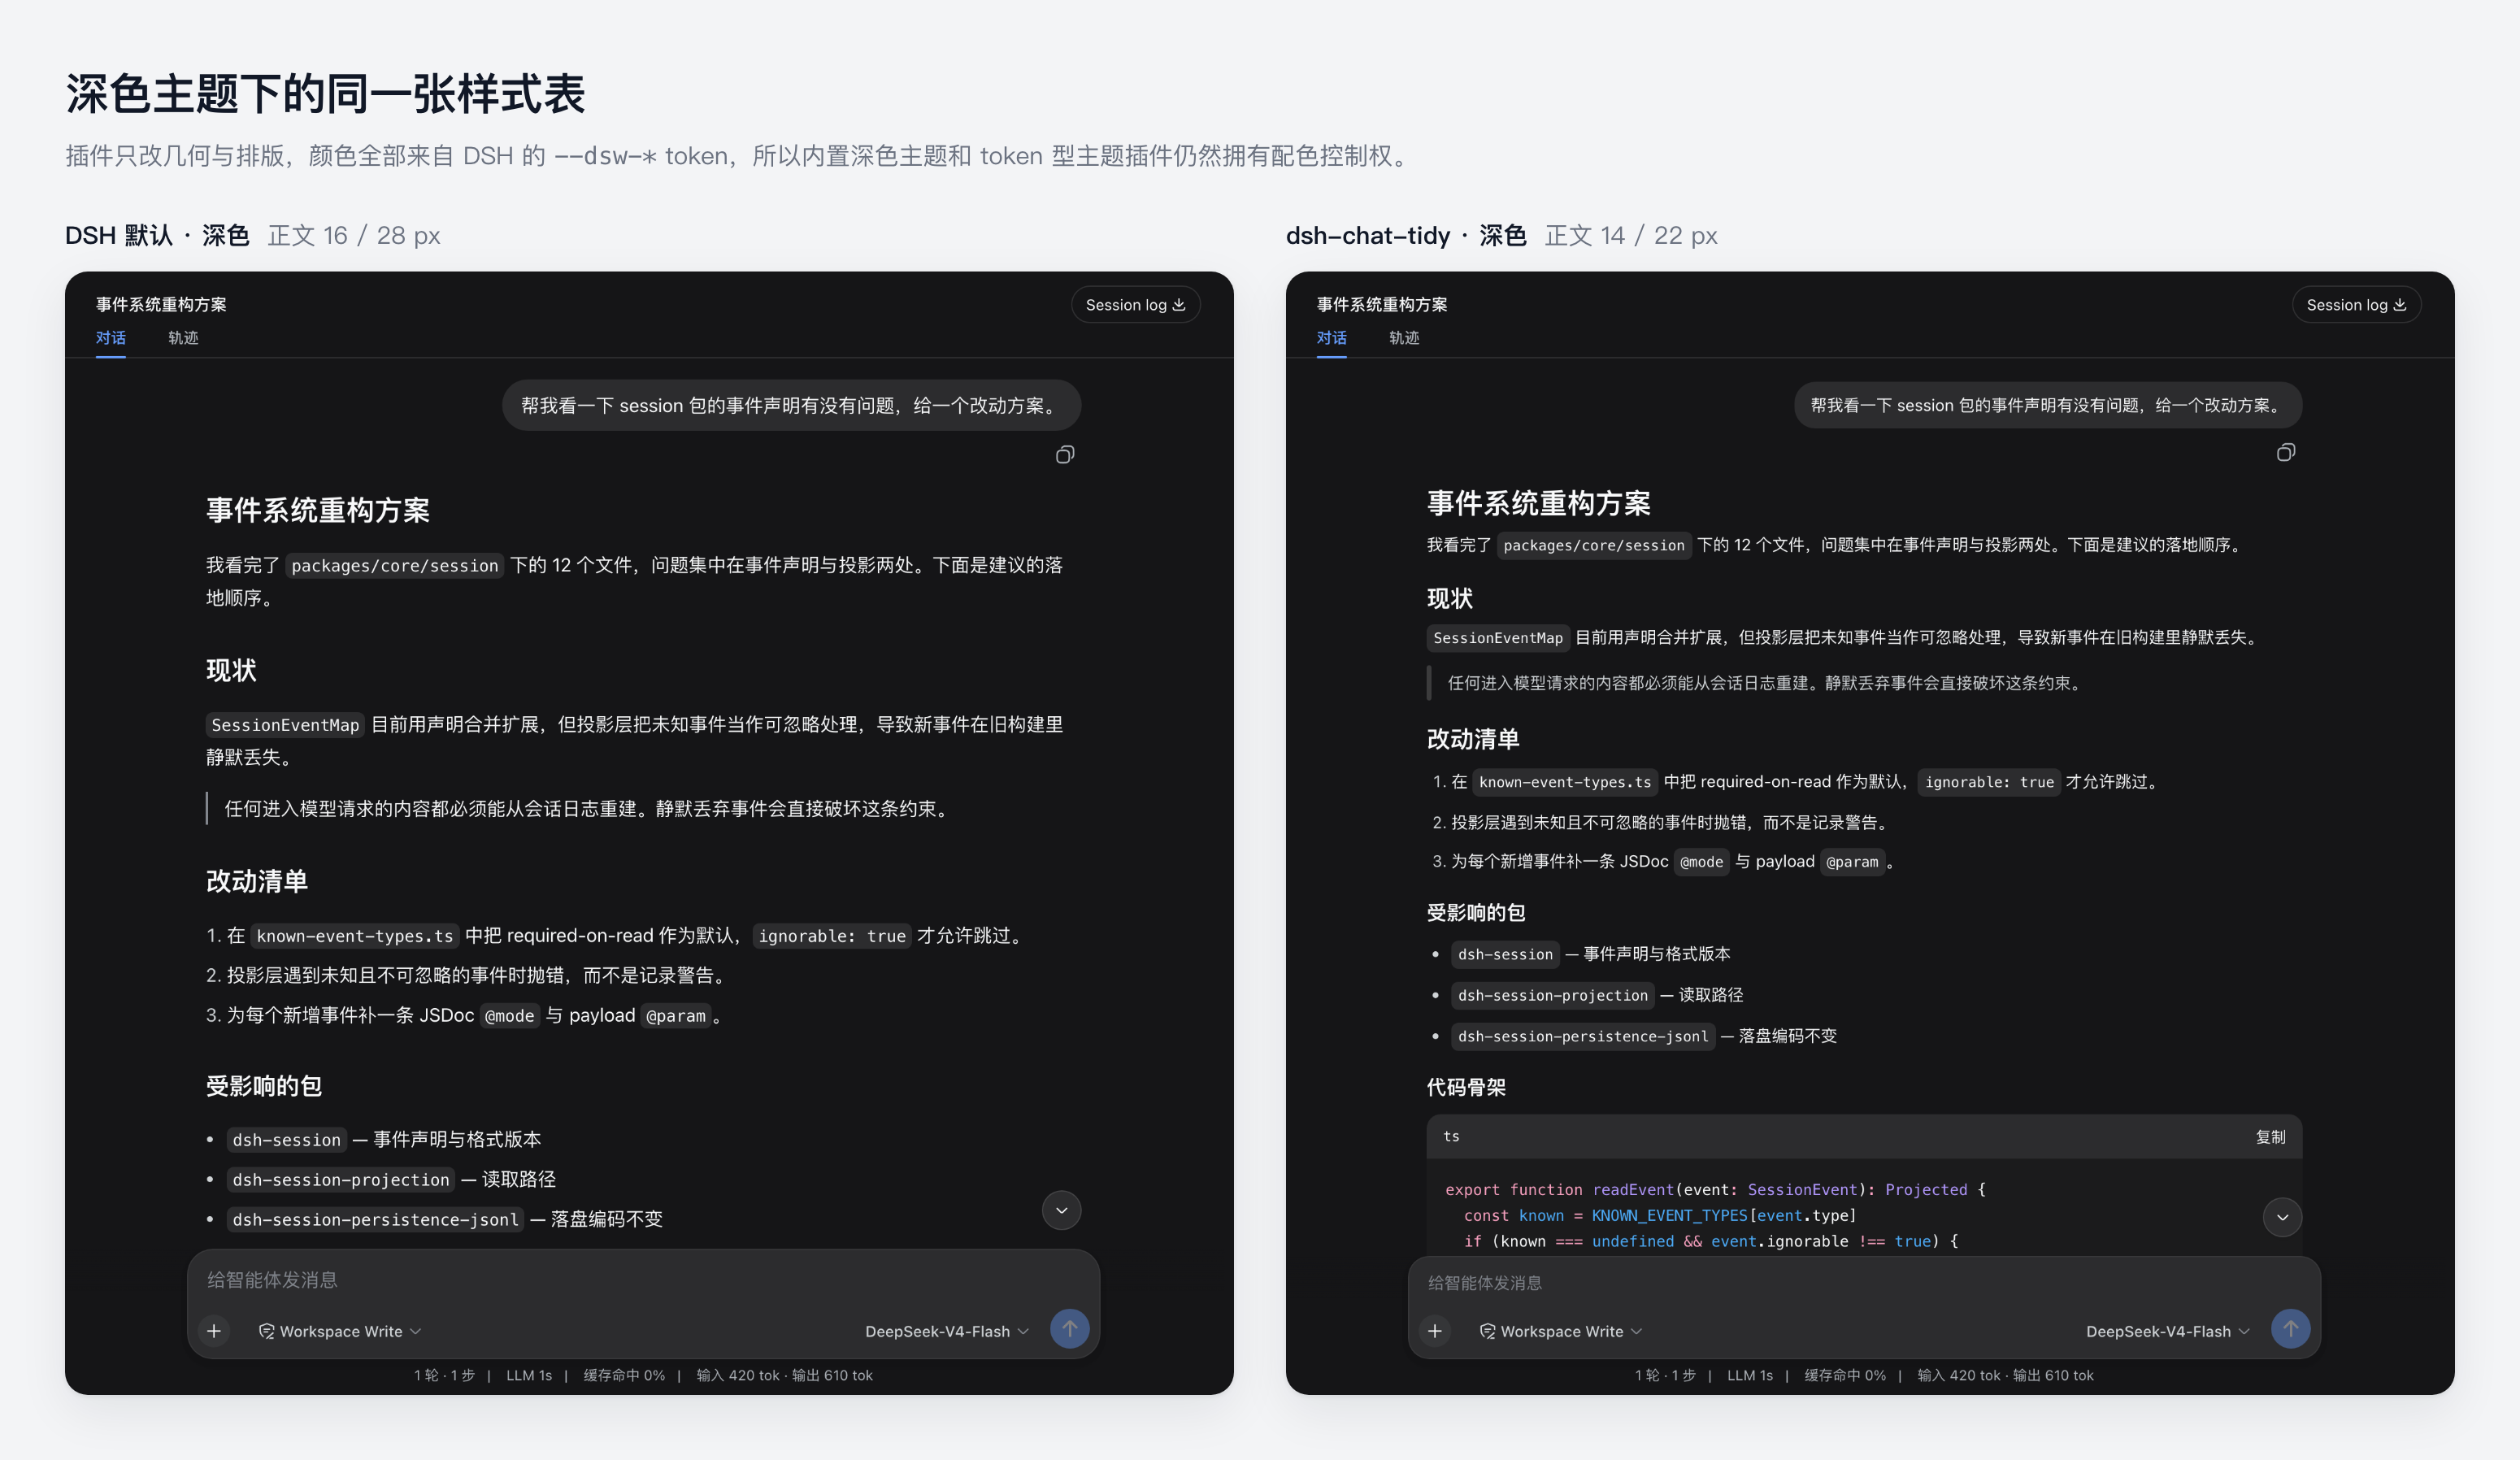
Task: Open DeepSeek-V4-Flash model selector in left composer
Action: tap(946, 1332)
